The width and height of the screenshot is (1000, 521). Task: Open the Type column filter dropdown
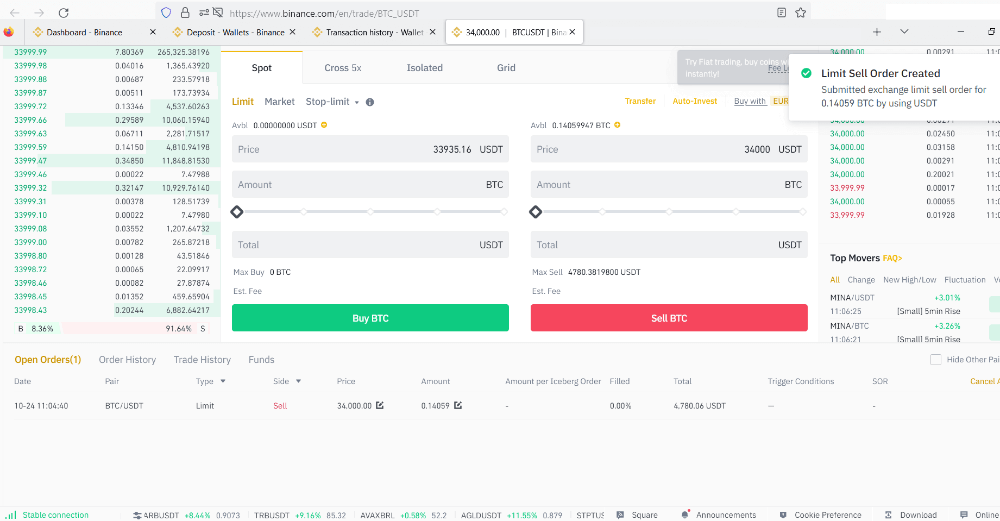(x=223, y=381)
